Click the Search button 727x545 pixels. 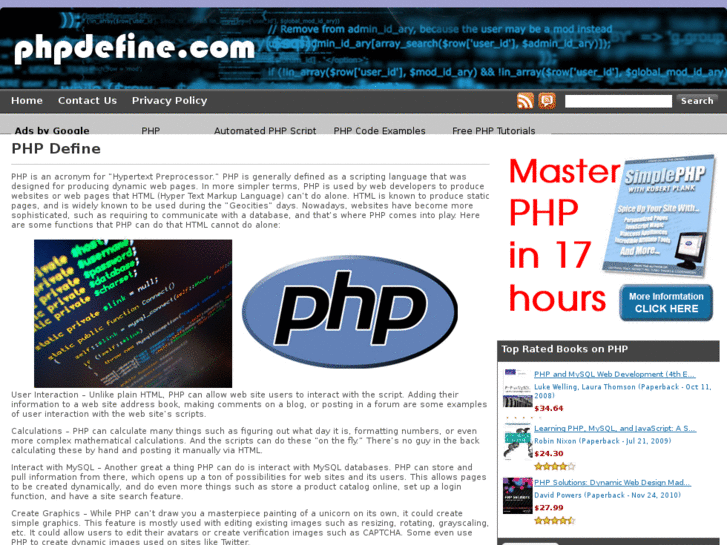click(x=697, y=101)
